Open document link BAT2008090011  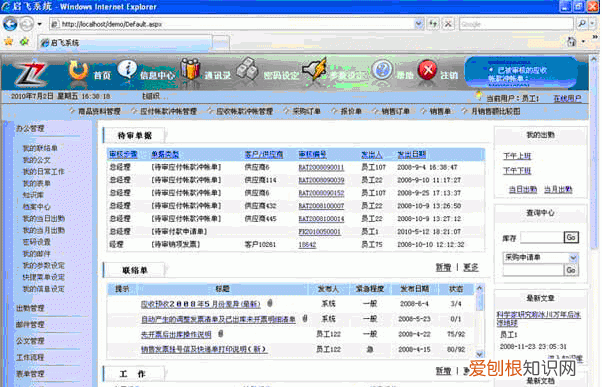coord(321,167)
